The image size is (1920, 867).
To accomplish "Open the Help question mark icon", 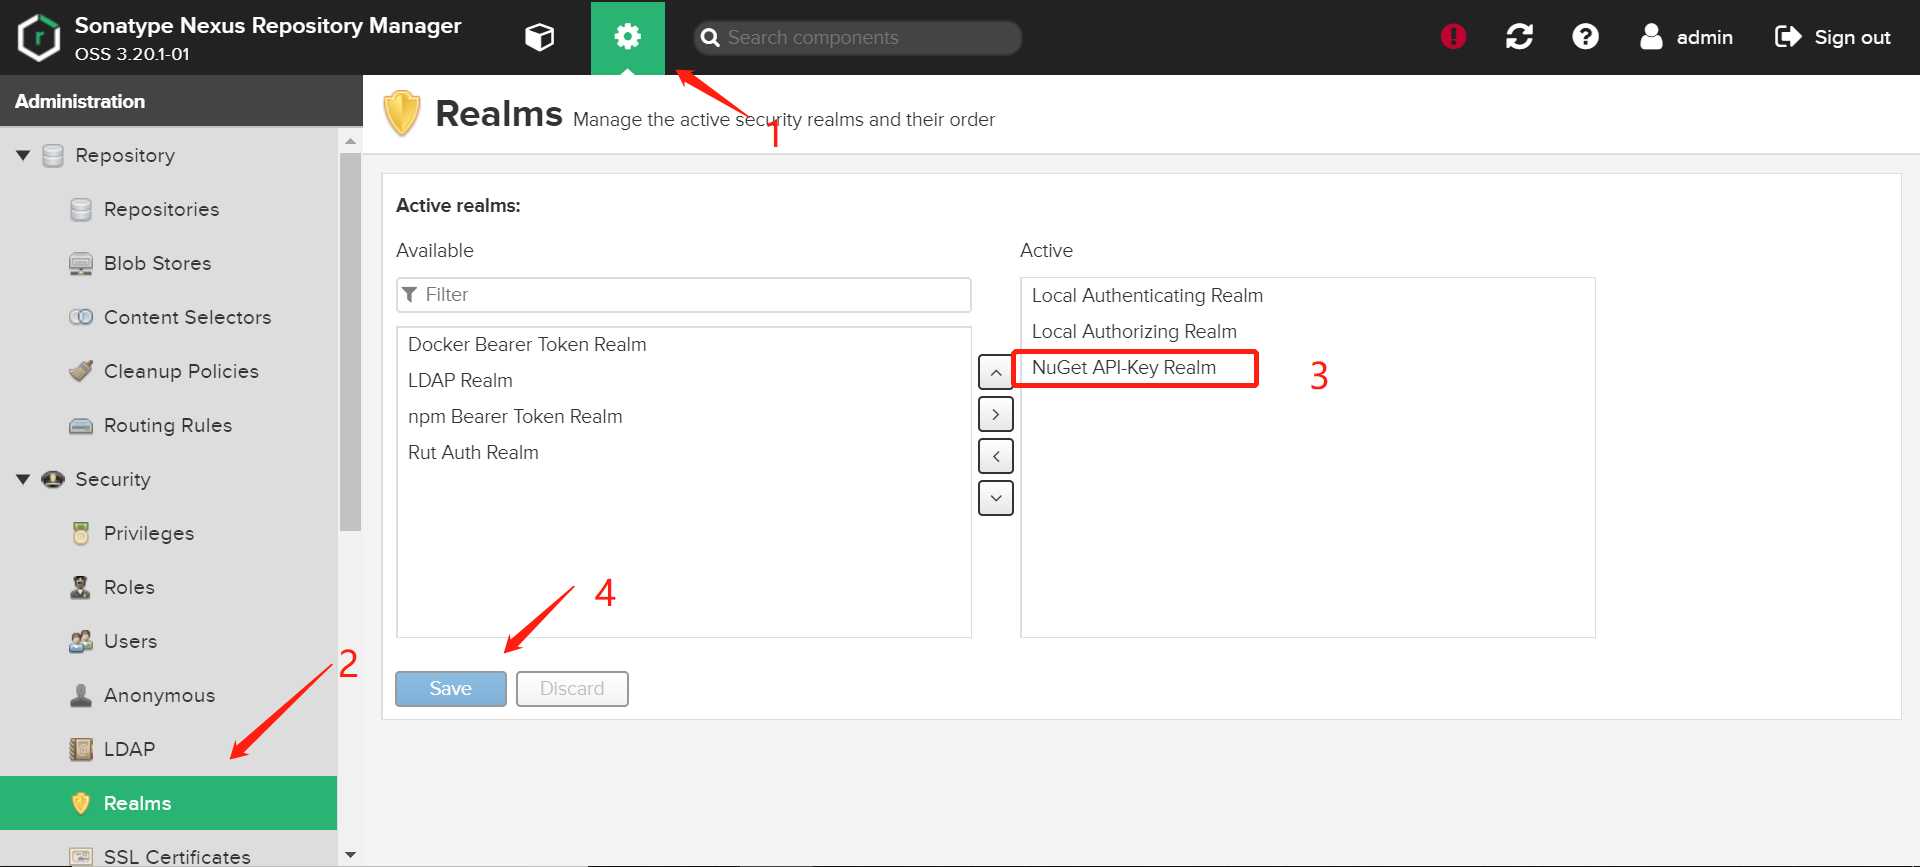I will pos(1585,37).
